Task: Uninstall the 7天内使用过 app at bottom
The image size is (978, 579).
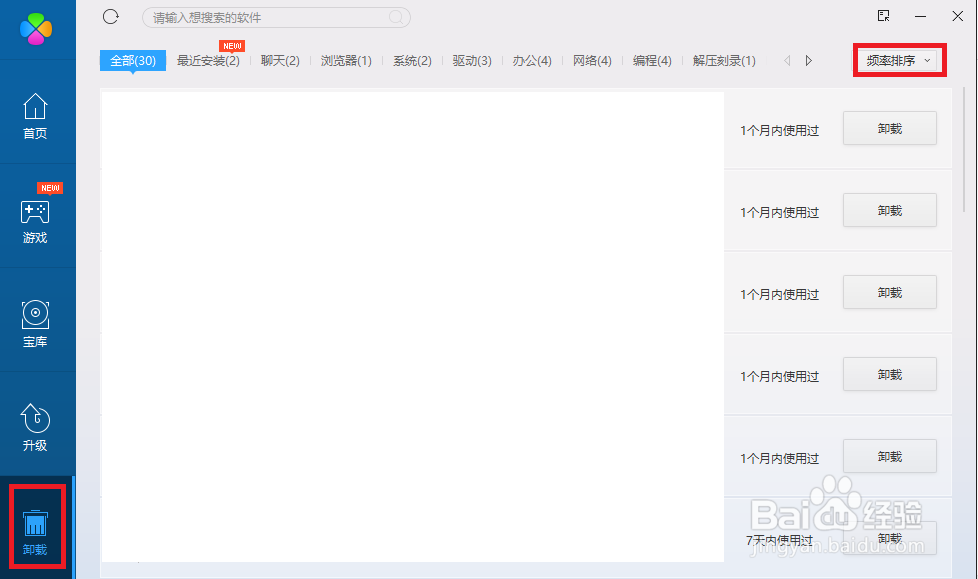Action: point(889,538)
